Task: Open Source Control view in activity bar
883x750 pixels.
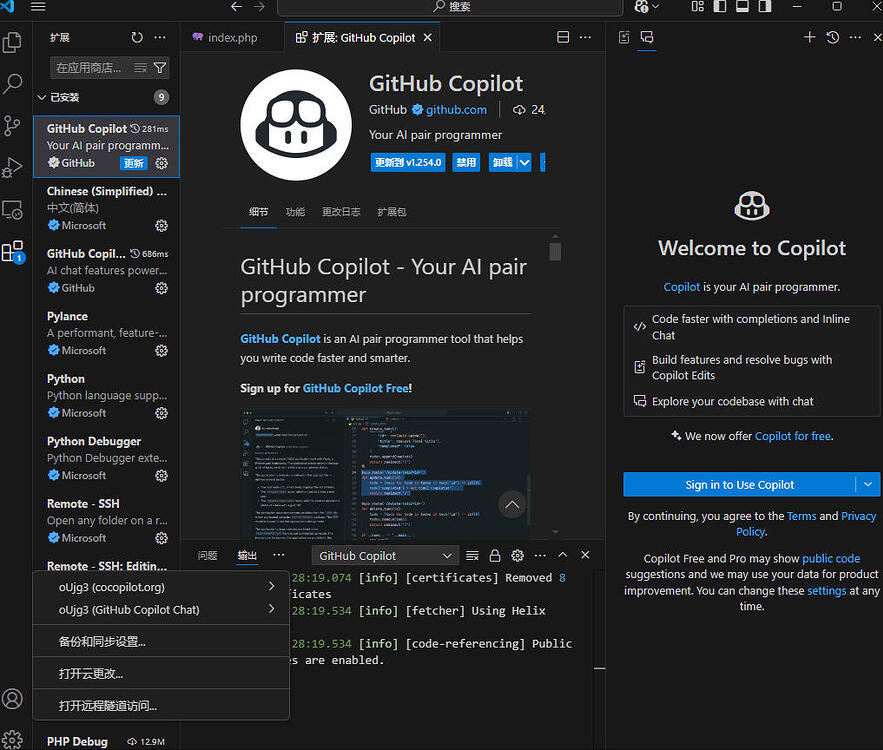Action: point(12,126)
